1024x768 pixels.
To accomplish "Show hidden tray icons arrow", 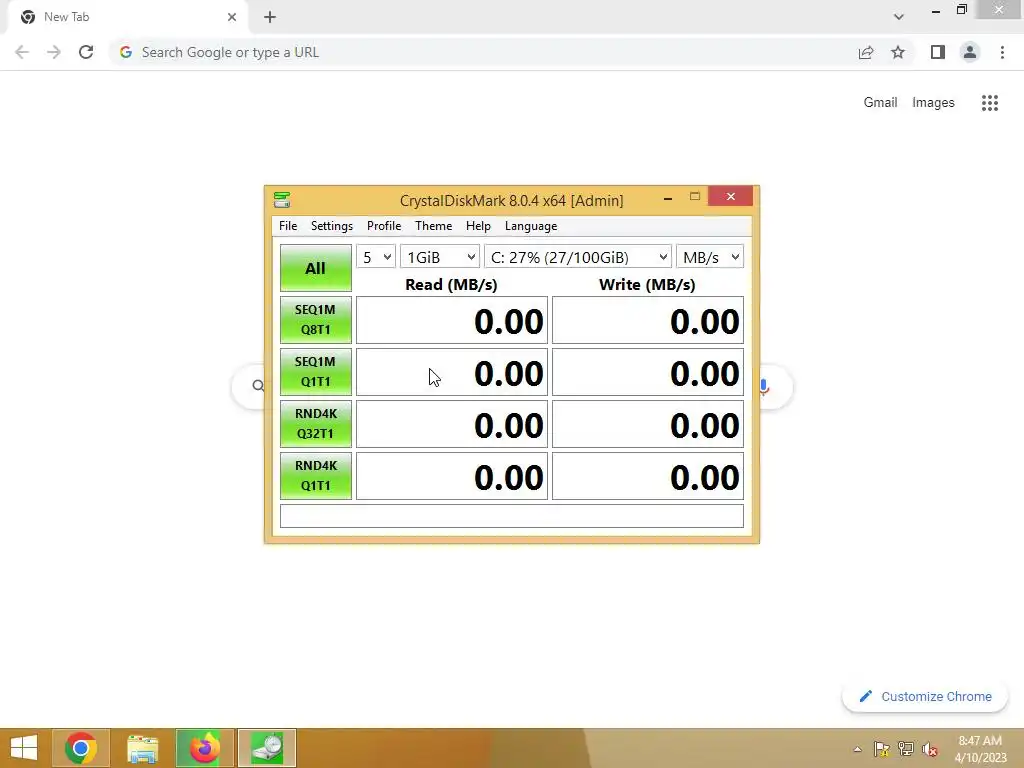I will (857, 749).
